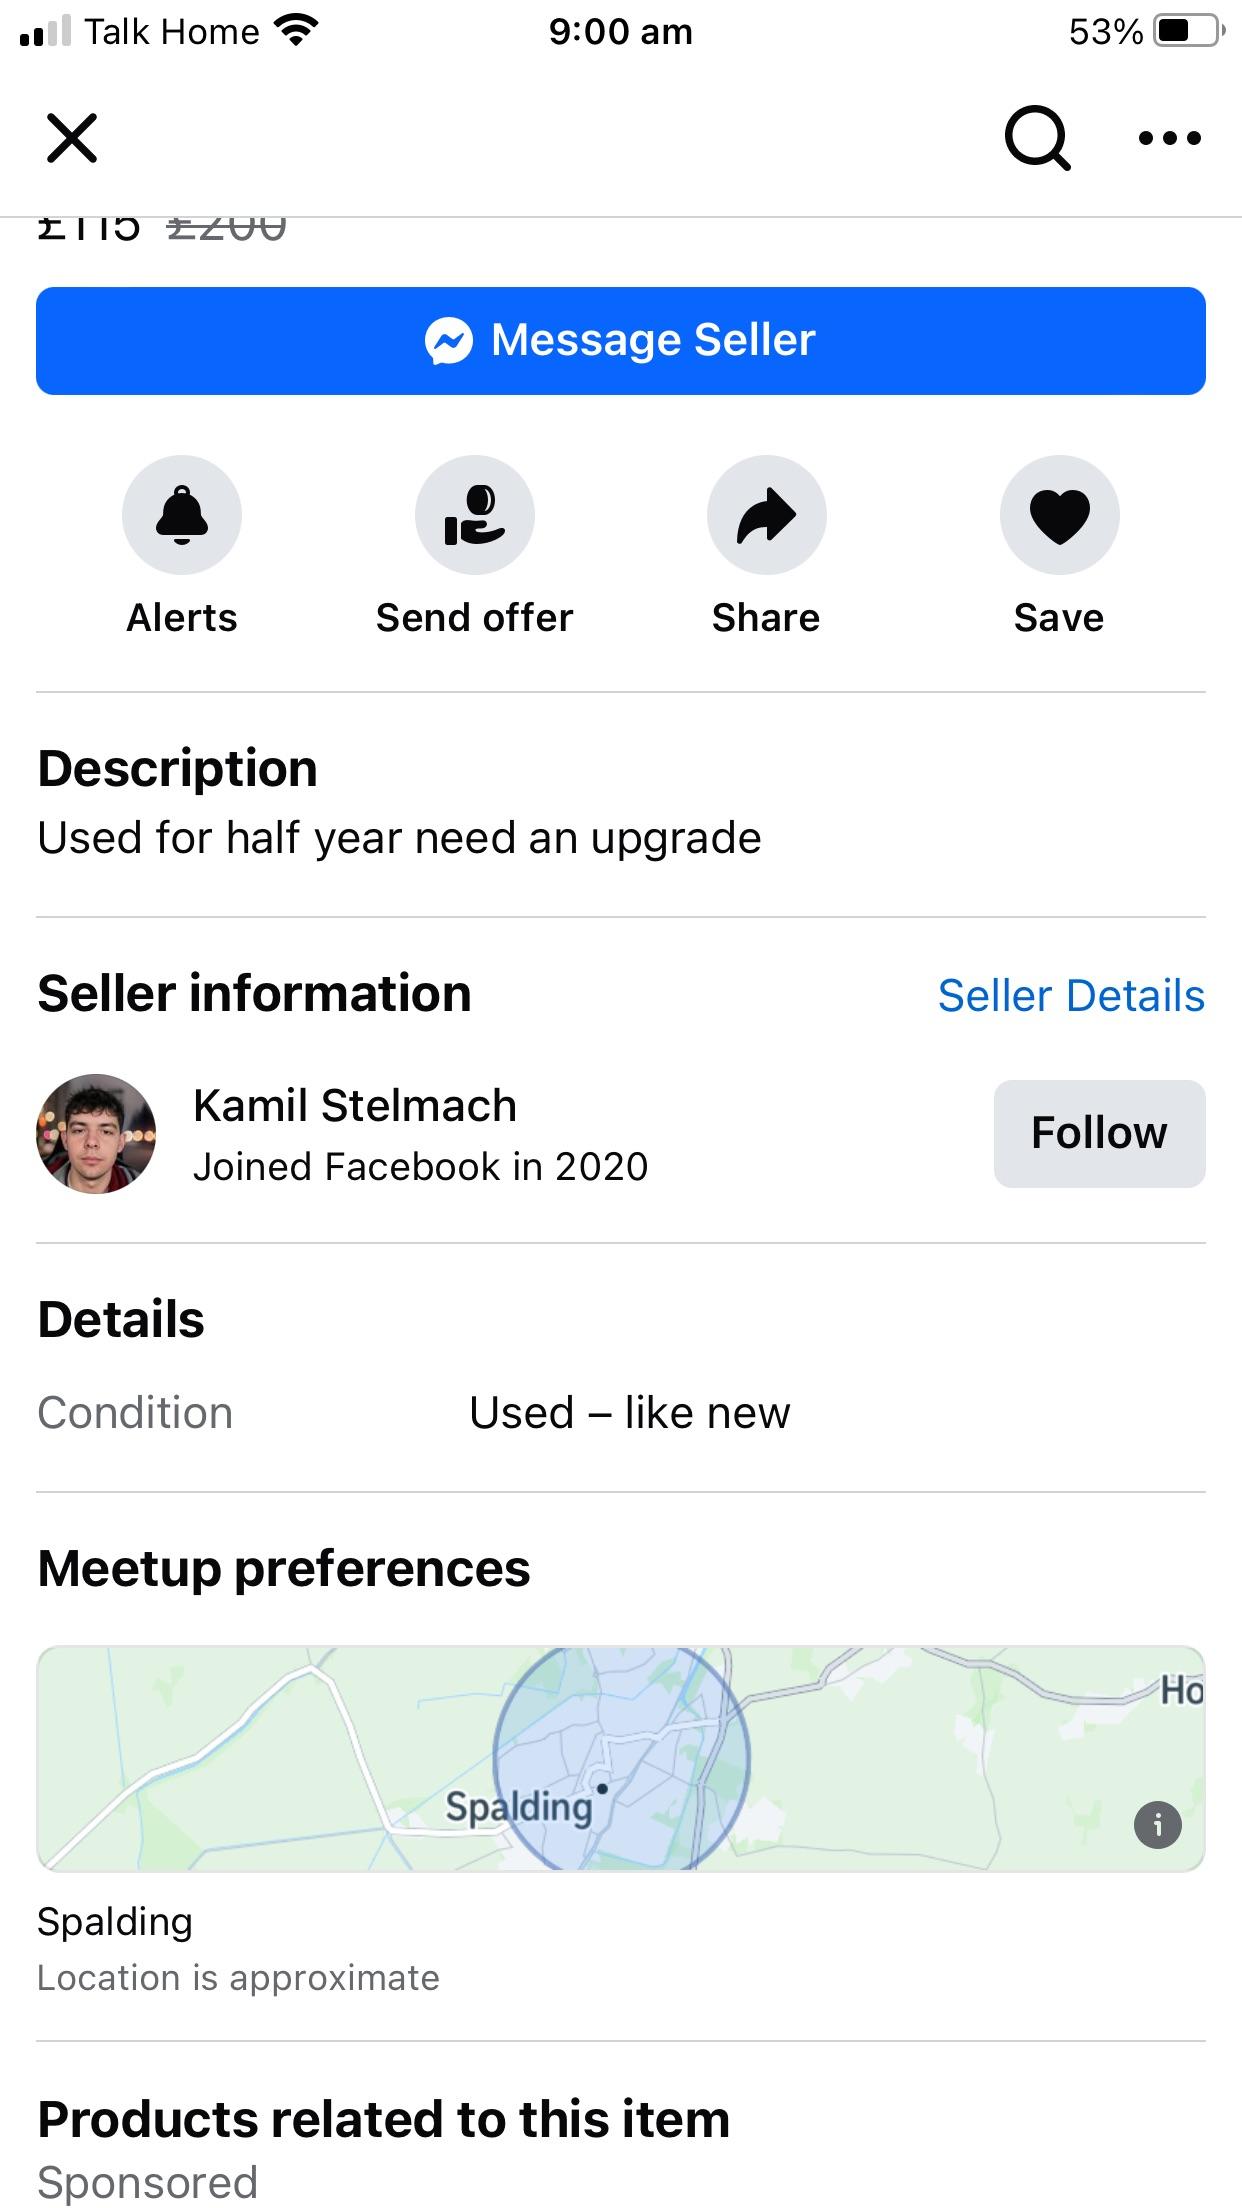Image resolution: width=1242 pixels, height=2208 pixels.
Task: Tap the Send offer hand icon
Action: 475,515
